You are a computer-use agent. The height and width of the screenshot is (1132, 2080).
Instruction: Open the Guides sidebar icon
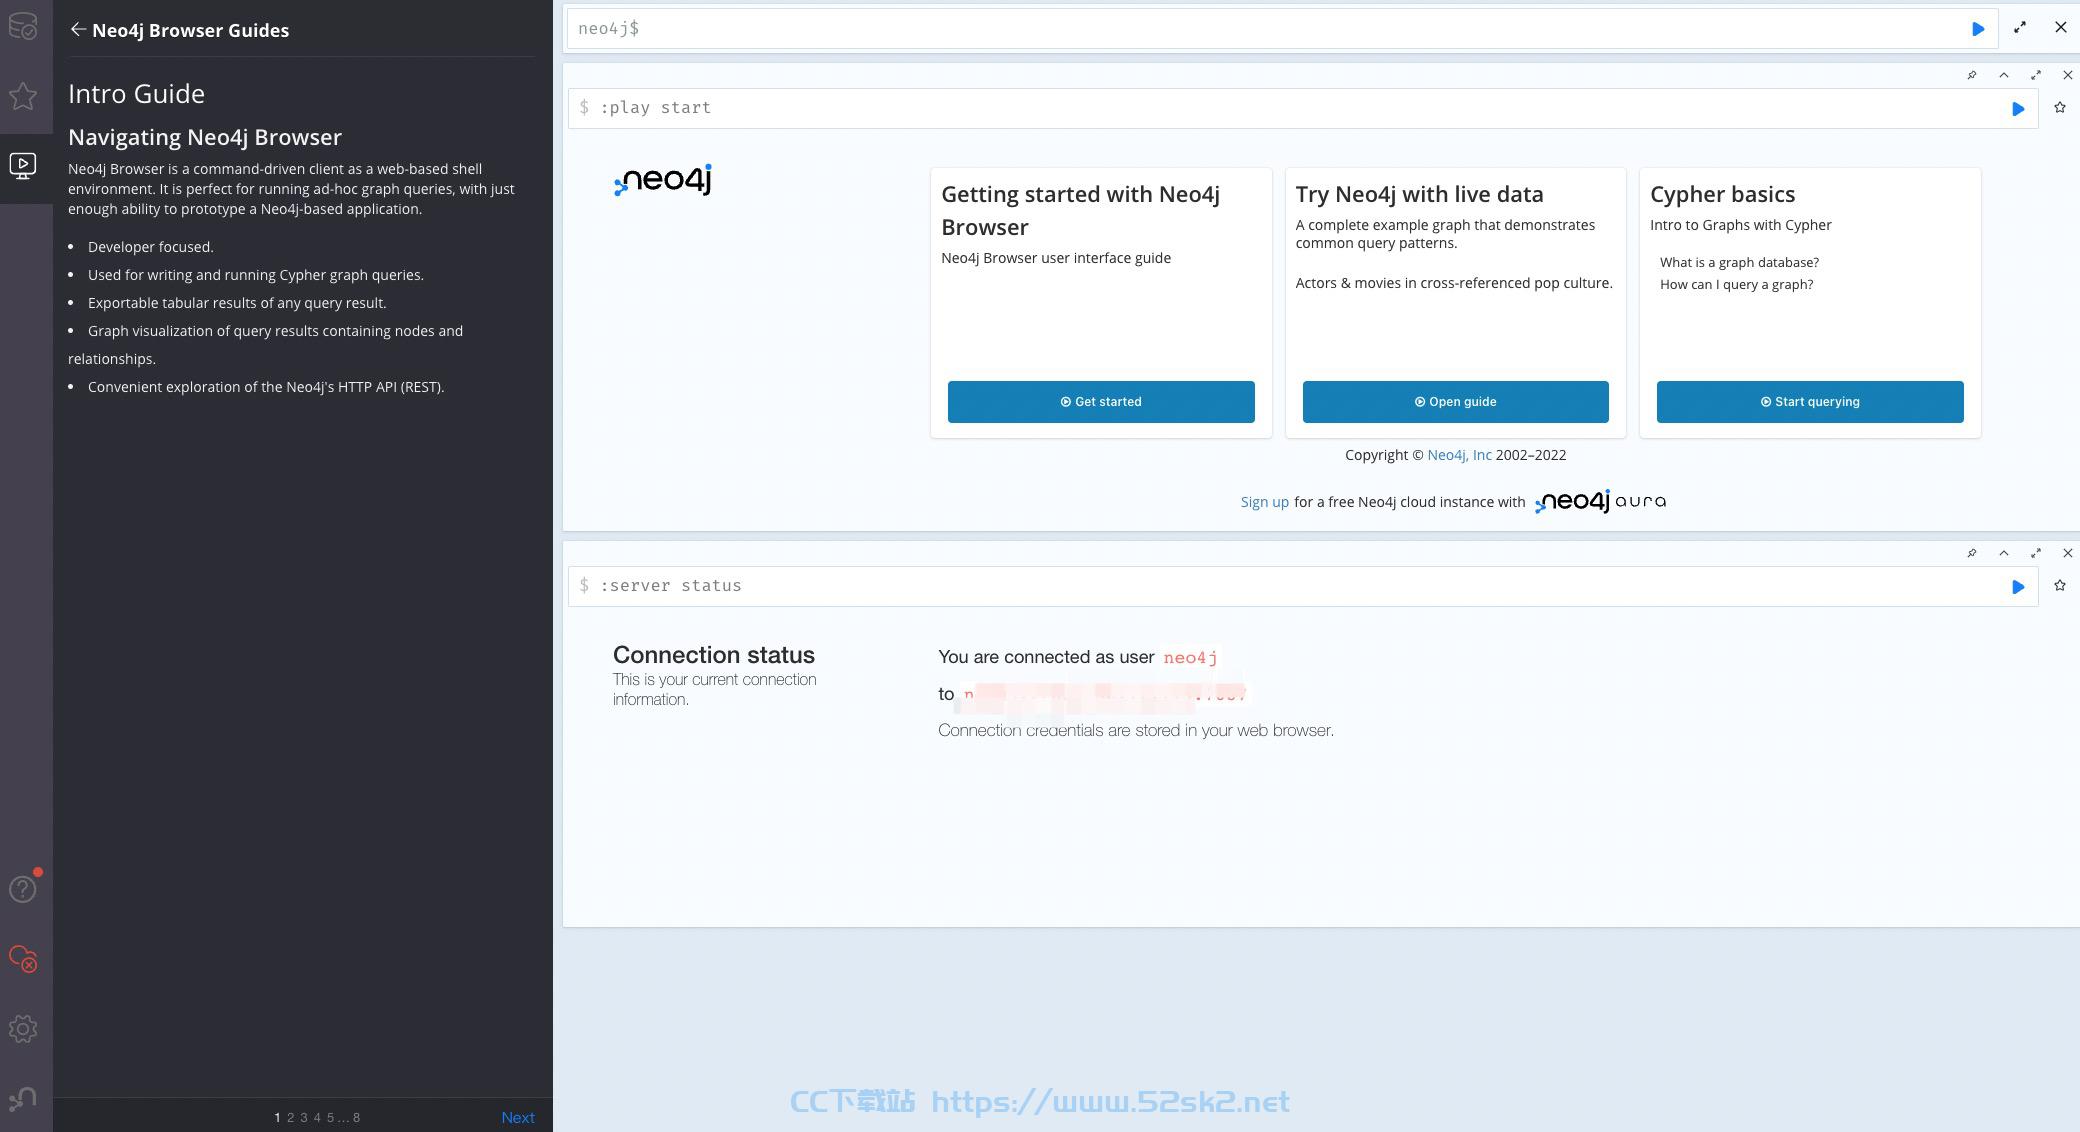point(23,166)
